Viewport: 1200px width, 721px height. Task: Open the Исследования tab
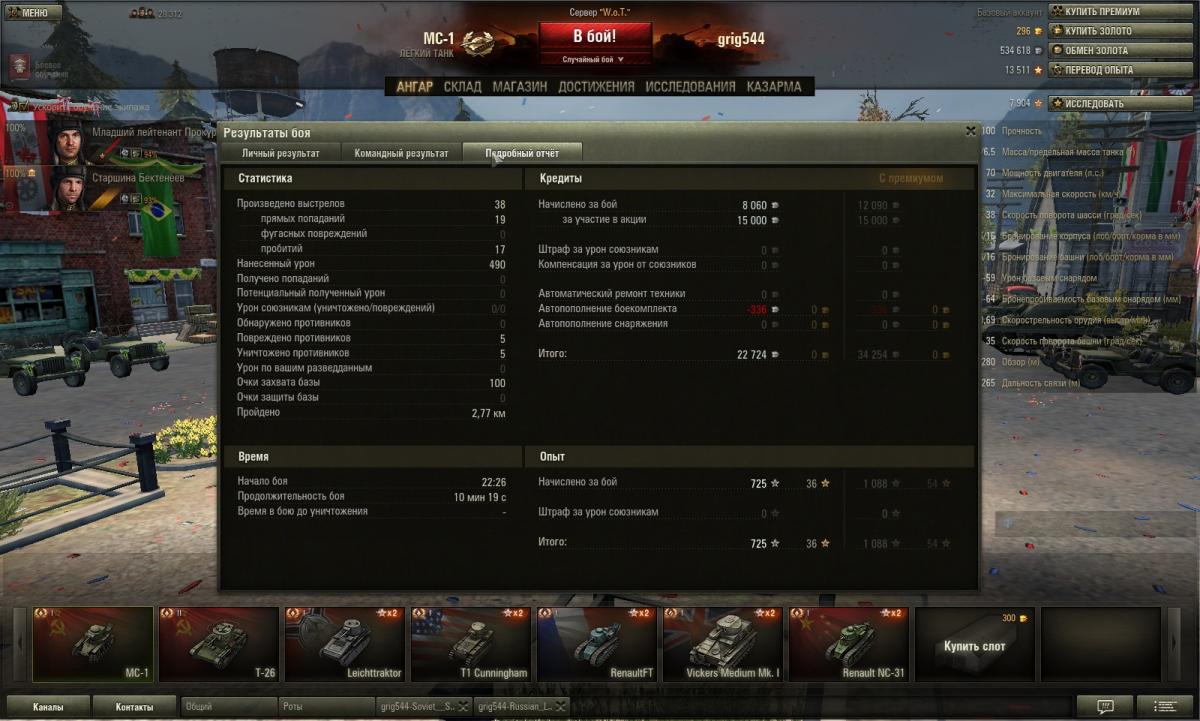point(690,87)
